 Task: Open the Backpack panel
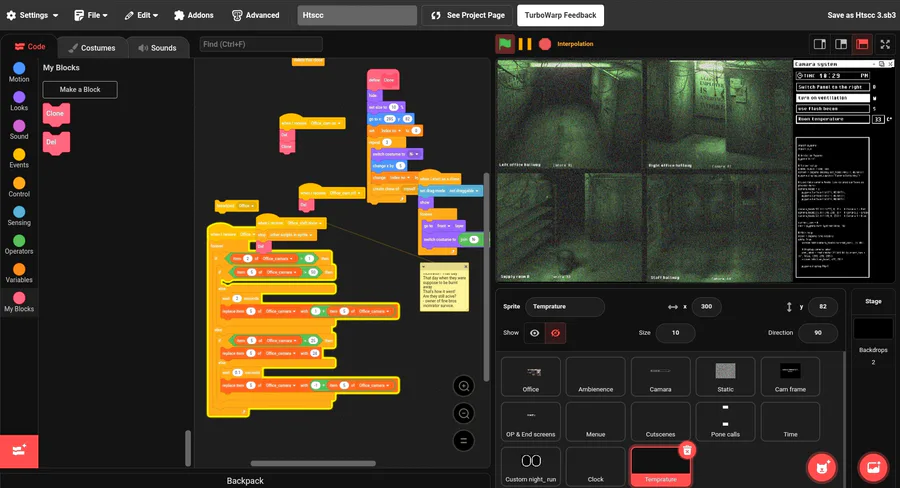tap(245, 481)
